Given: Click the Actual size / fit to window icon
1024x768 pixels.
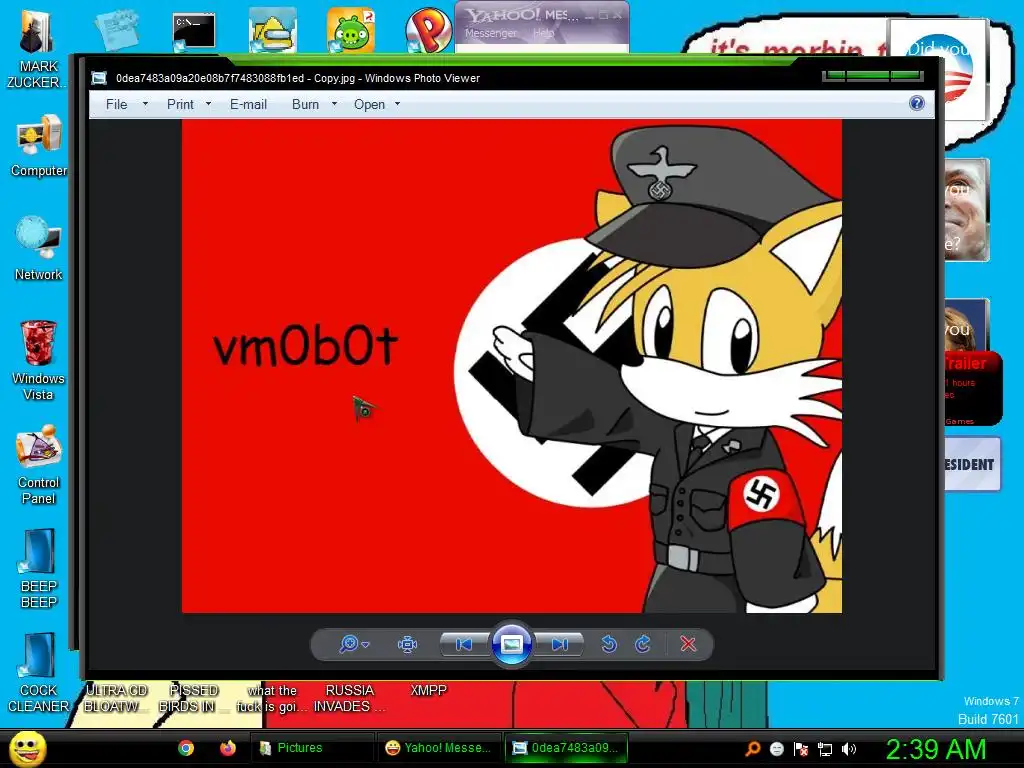Looking at the screenshot, I should click(408, 645).
